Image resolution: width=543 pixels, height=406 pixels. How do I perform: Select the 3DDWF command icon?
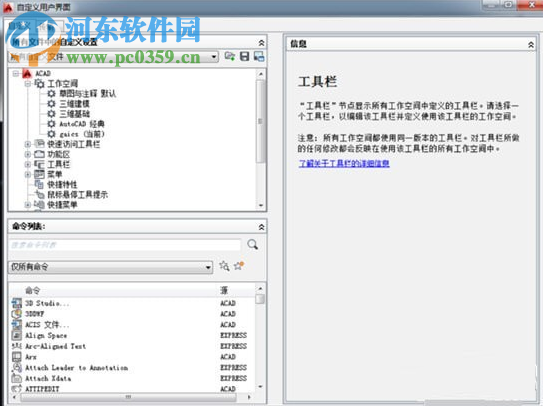(16, 314)
